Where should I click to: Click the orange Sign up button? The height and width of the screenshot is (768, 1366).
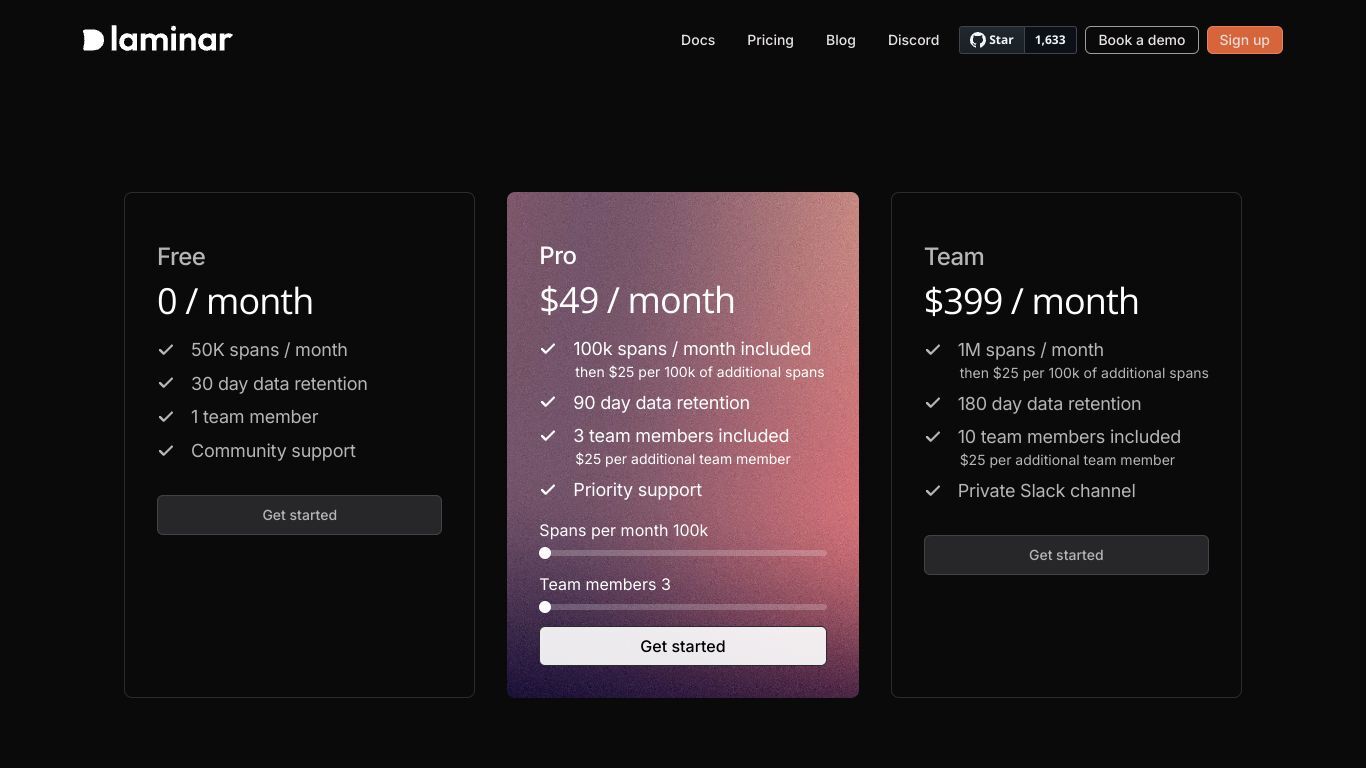pyautogui.click(x=1245, y=40)
